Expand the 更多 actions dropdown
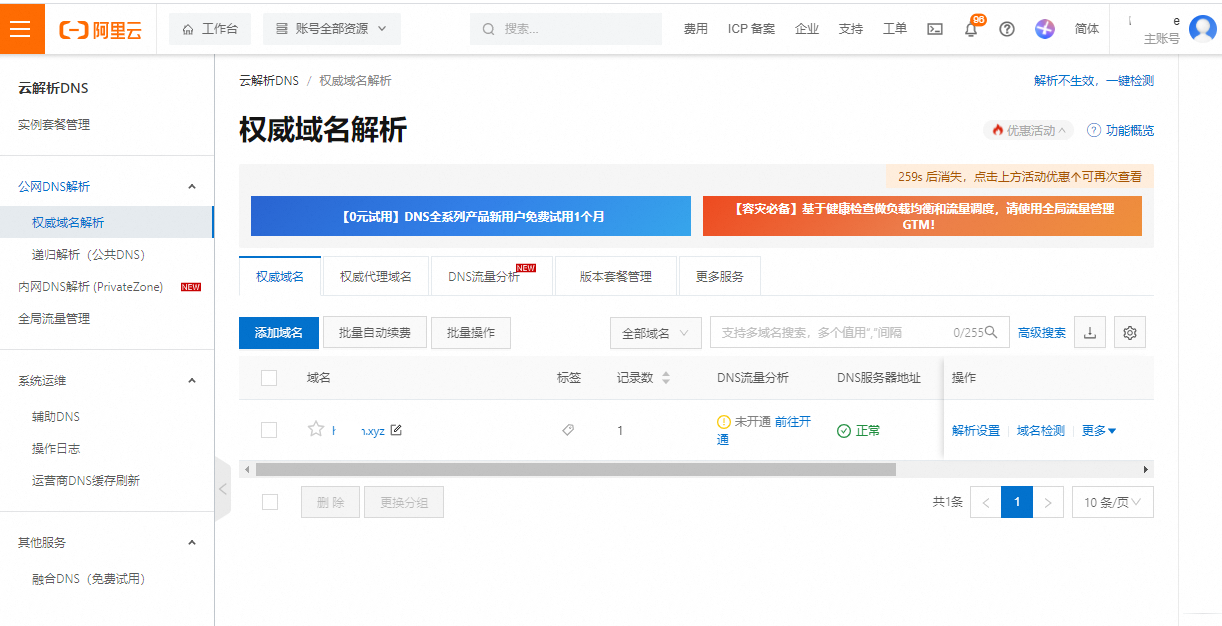Screen dimensions: 1222x626 (x=1099, y=430)
